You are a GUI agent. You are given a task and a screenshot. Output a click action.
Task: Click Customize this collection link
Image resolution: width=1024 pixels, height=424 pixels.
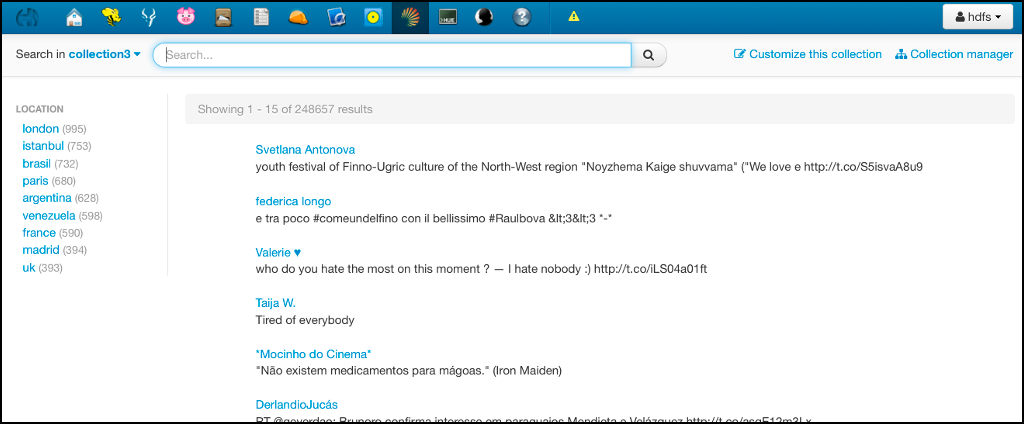click(808, 54)
